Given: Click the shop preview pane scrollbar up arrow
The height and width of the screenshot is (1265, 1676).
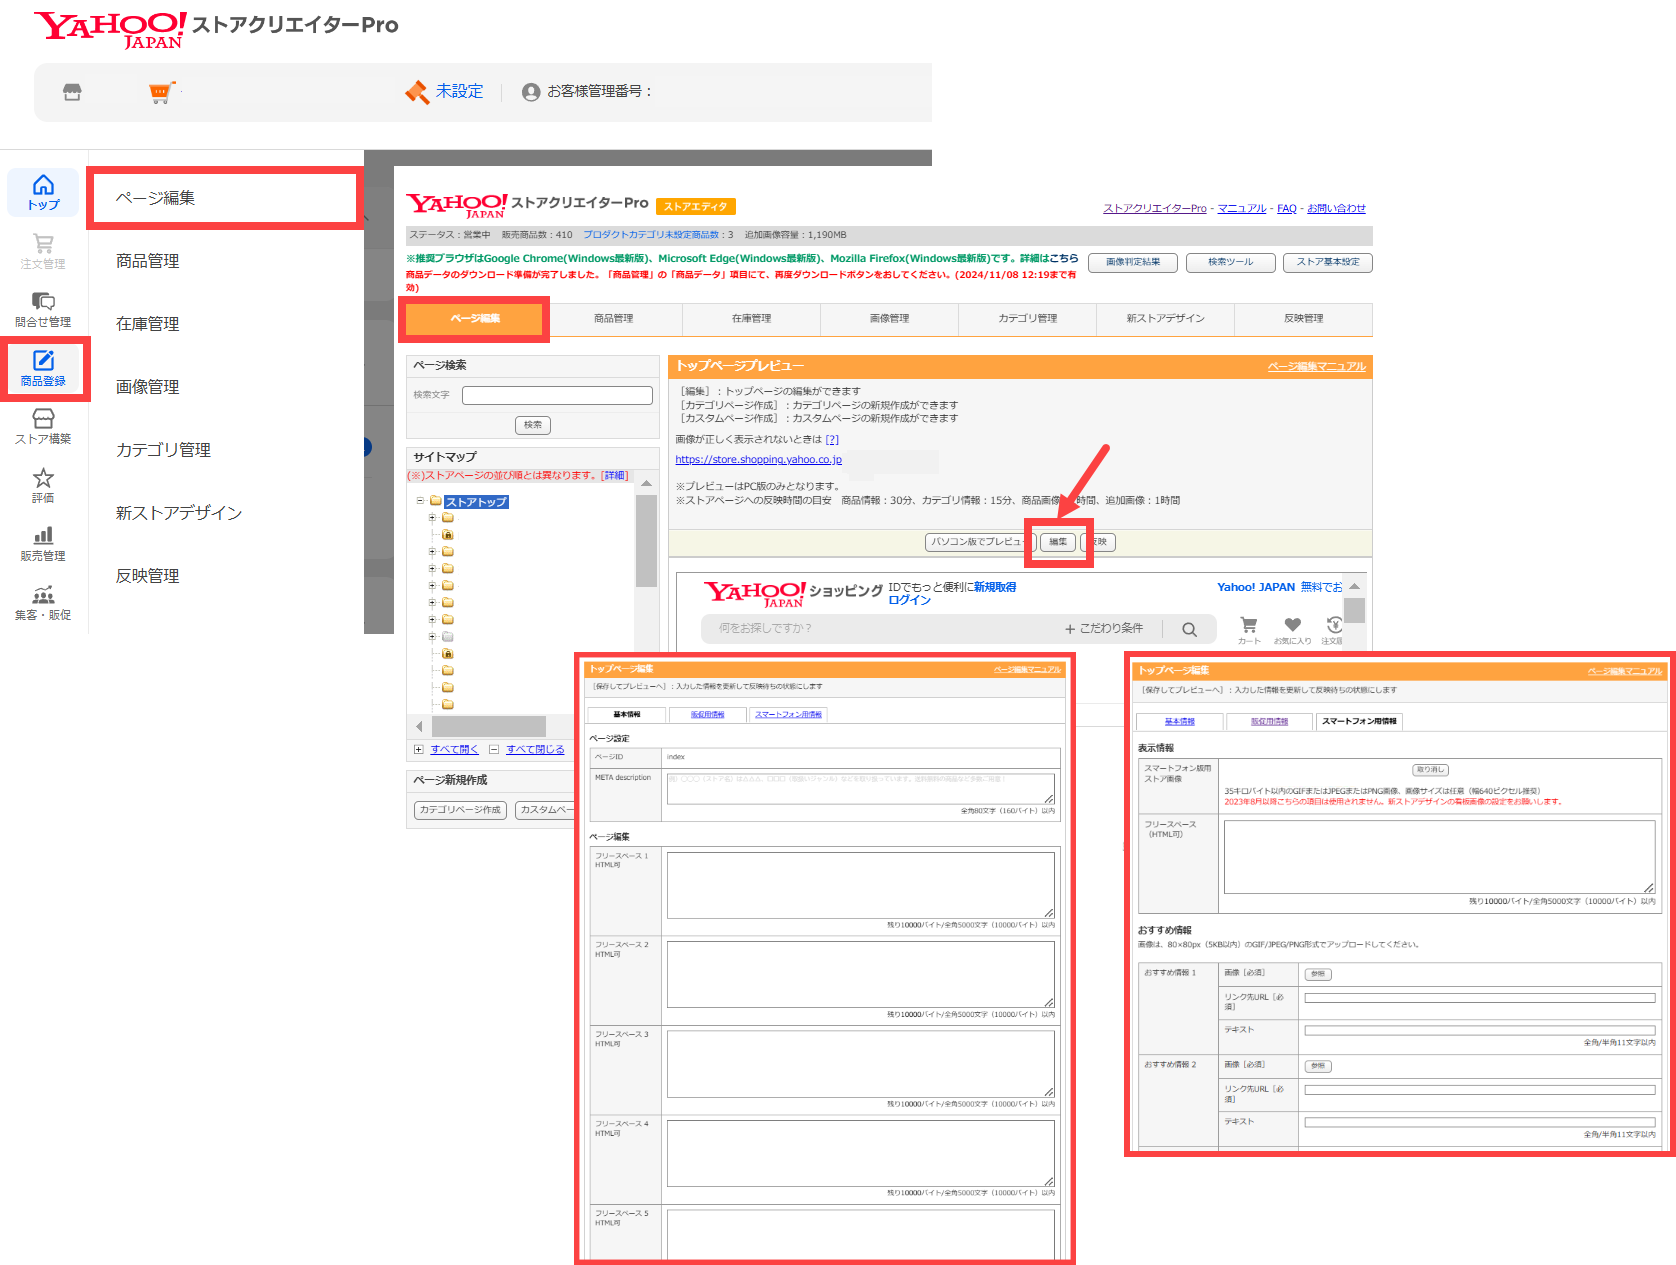Looking at the screenshot, I should 1354,586.
